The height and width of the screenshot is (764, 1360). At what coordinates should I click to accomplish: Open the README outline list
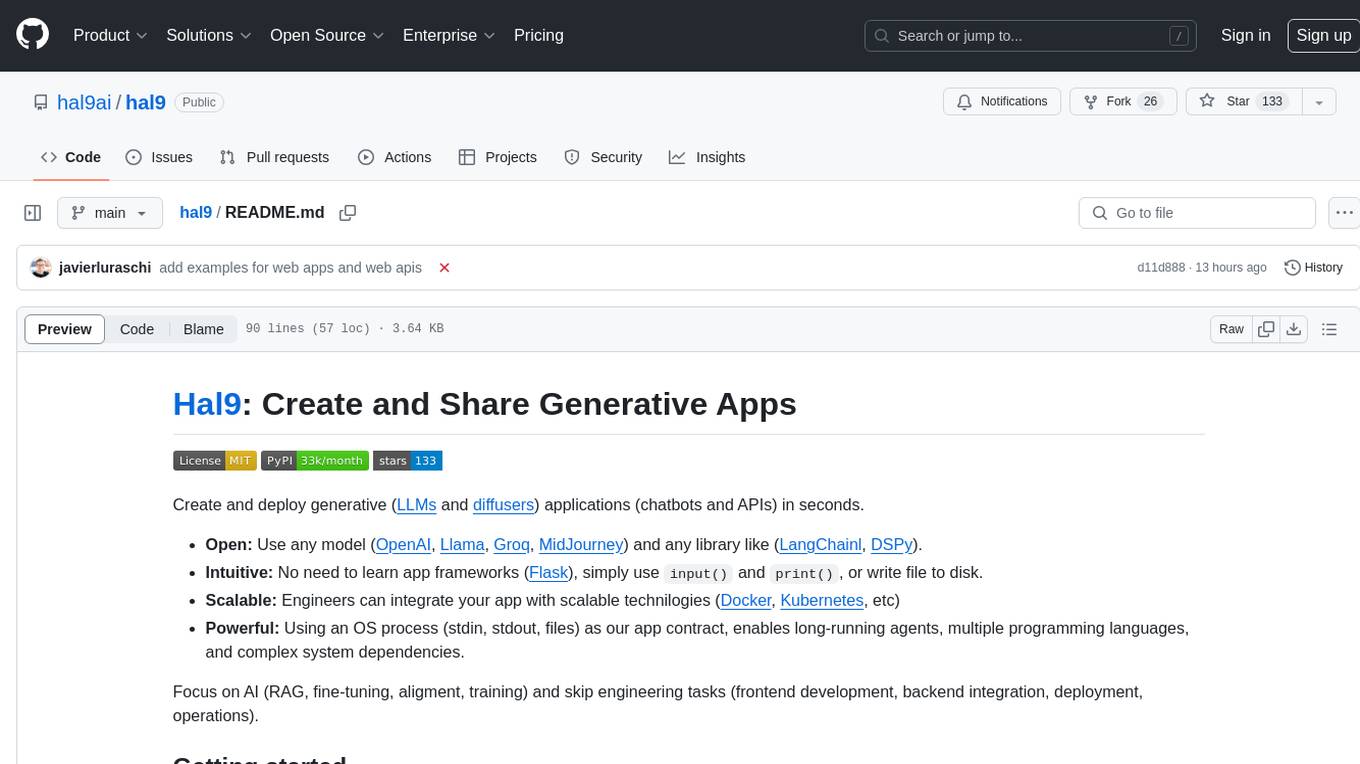tap(1329, 329)
